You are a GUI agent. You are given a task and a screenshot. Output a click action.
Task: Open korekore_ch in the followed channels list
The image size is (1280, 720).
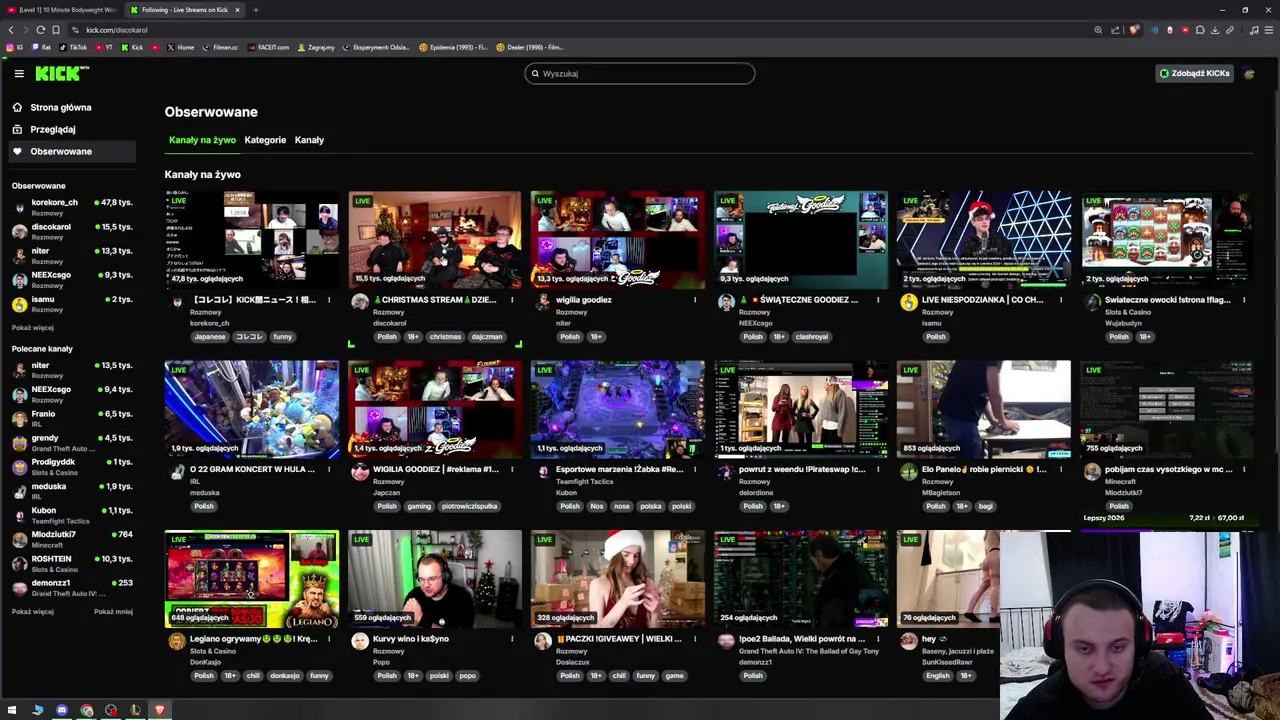(x=72, y=207)
